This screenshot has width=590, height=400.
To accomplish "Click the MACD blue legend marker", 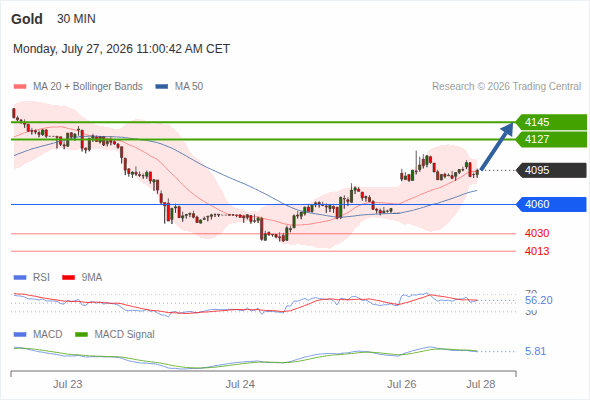I will [20, 335].
